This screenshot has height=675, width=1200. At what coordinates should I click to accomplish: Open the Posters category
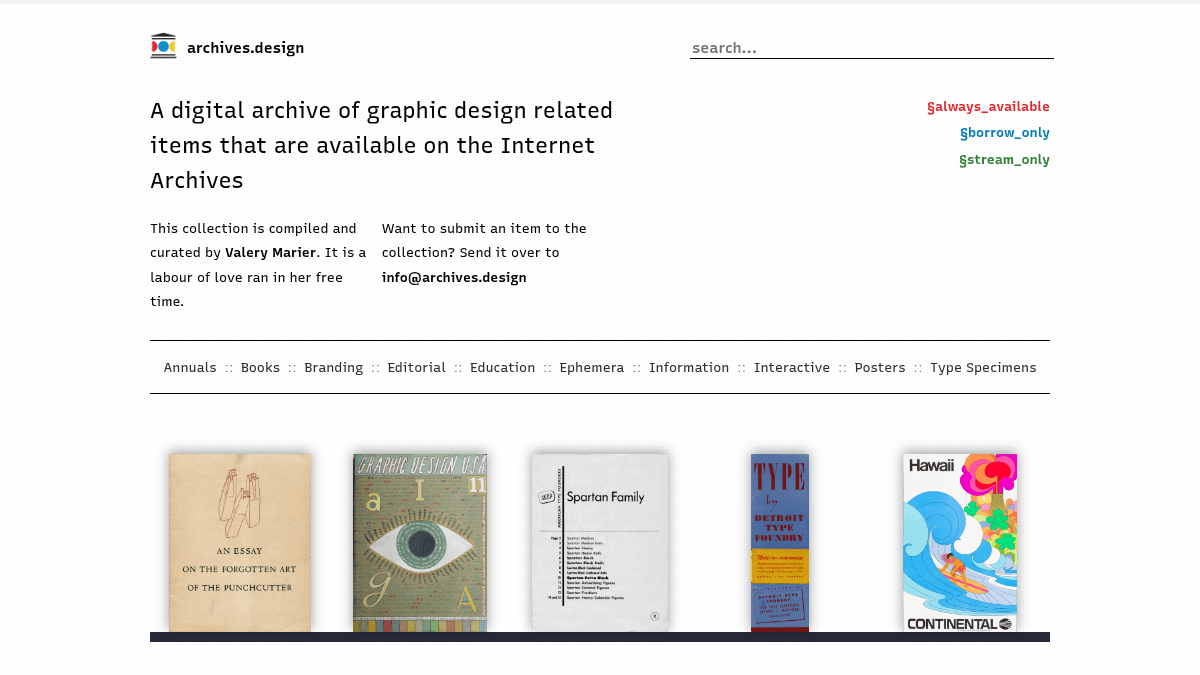[x=880, y=368]
